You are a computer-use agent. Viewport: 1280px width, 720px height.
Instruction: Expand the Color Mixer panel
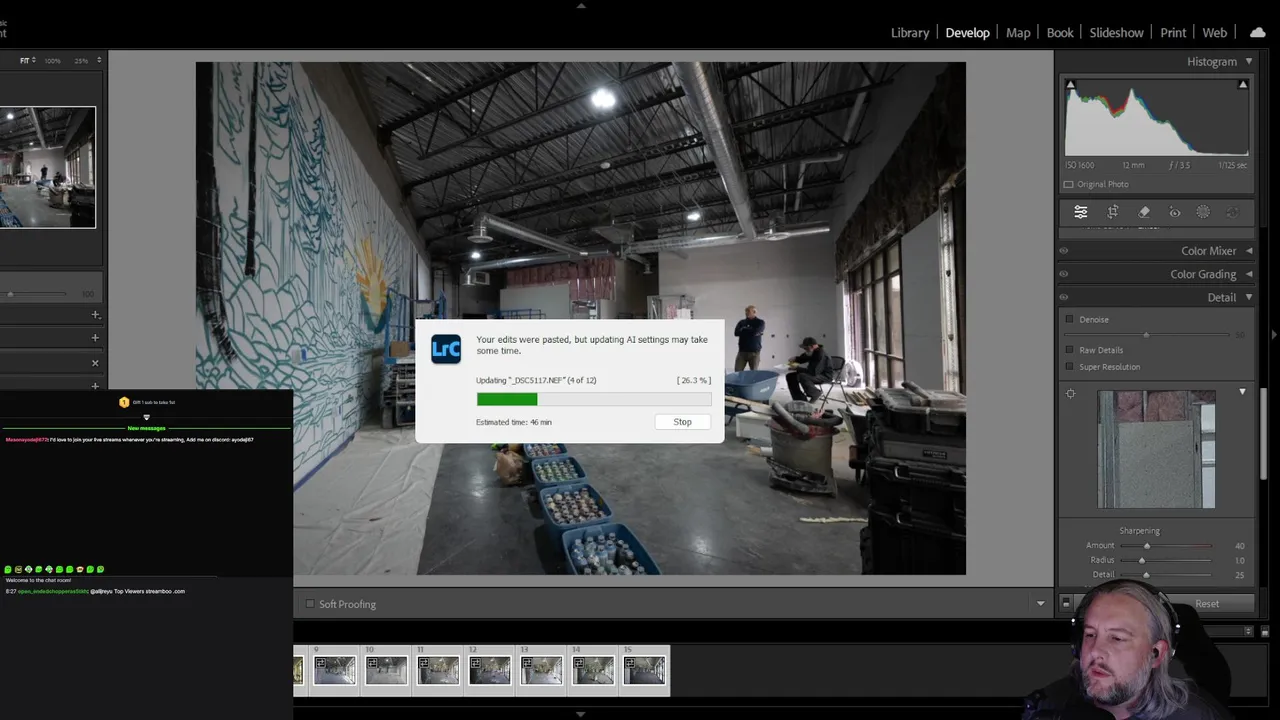coord(1249,251)
